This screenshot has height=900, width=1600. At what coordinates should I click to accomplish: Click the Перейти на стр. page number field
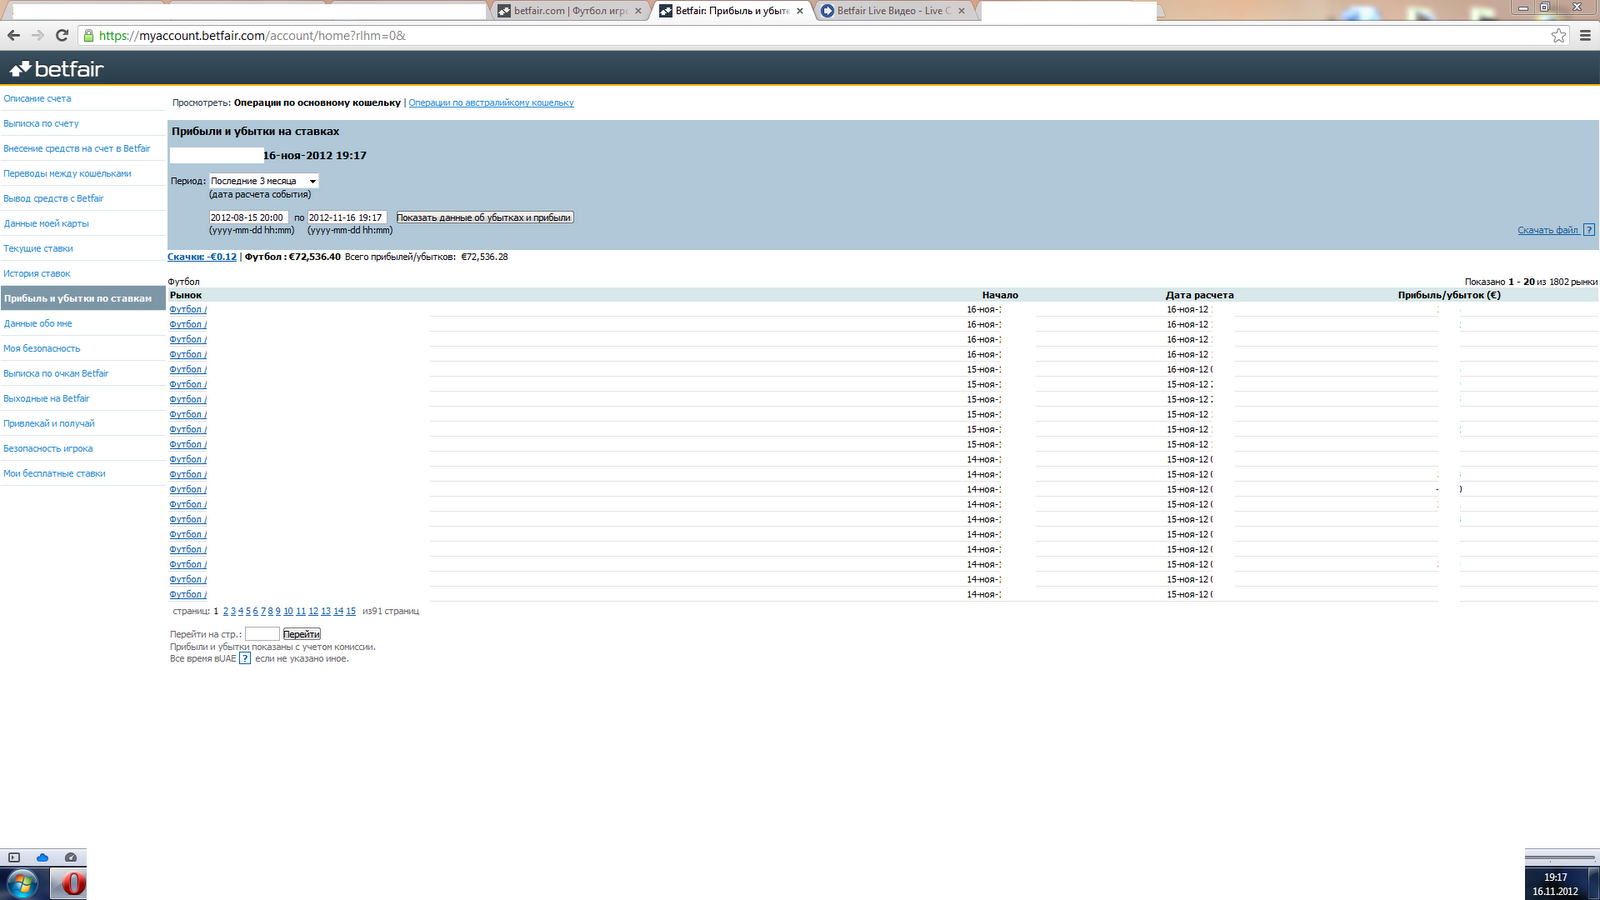(262, 634)
